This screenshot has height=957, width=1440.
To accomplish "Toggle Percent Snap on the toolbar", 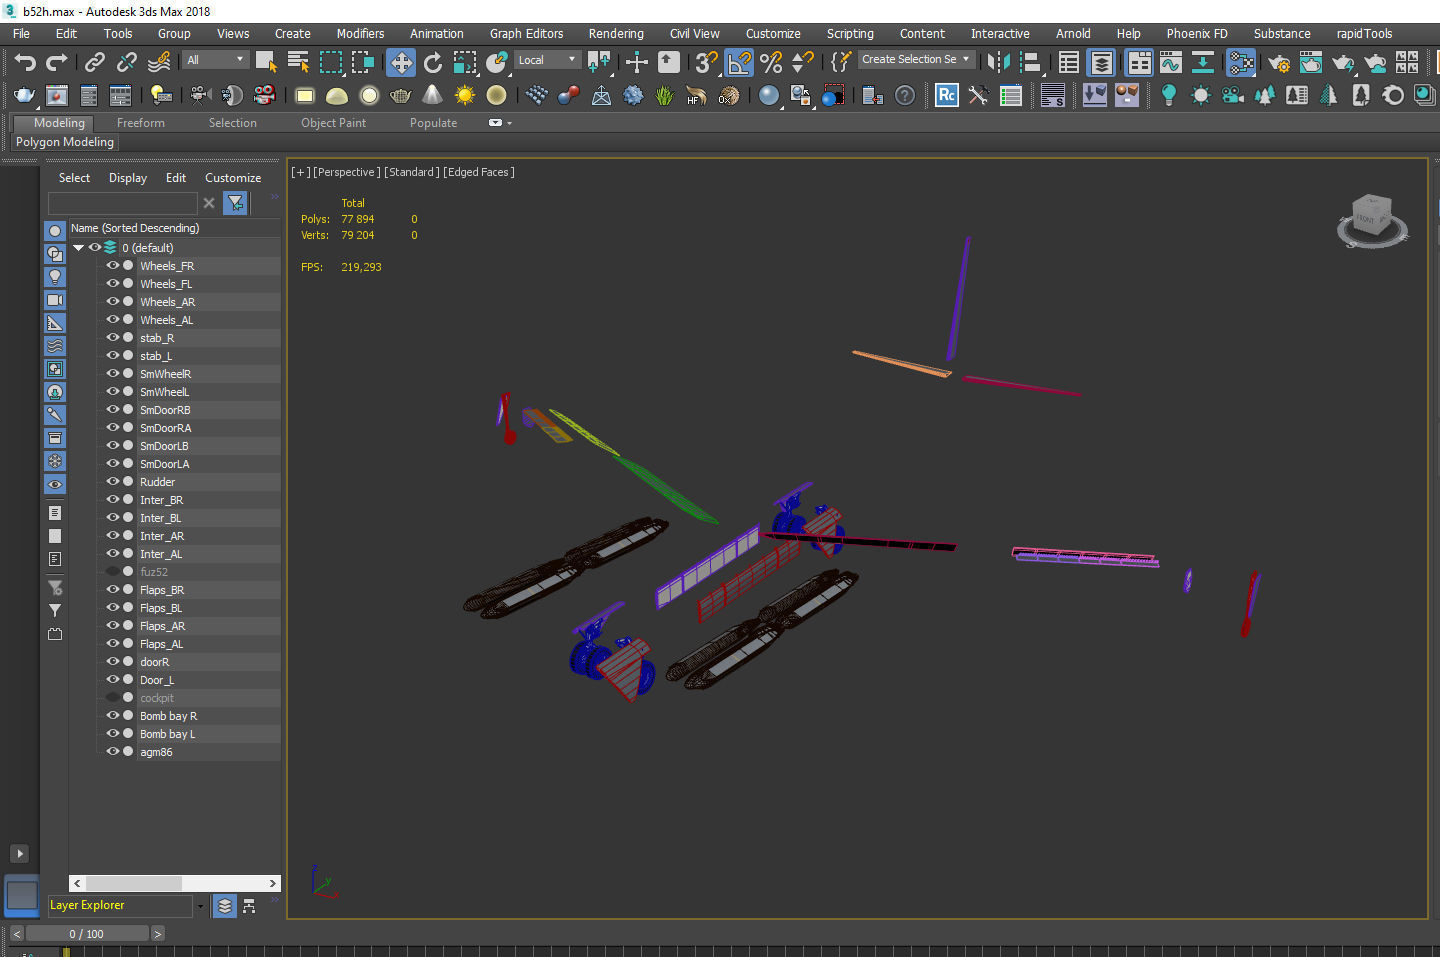I will pyautogui.click(x=771, y=62).
